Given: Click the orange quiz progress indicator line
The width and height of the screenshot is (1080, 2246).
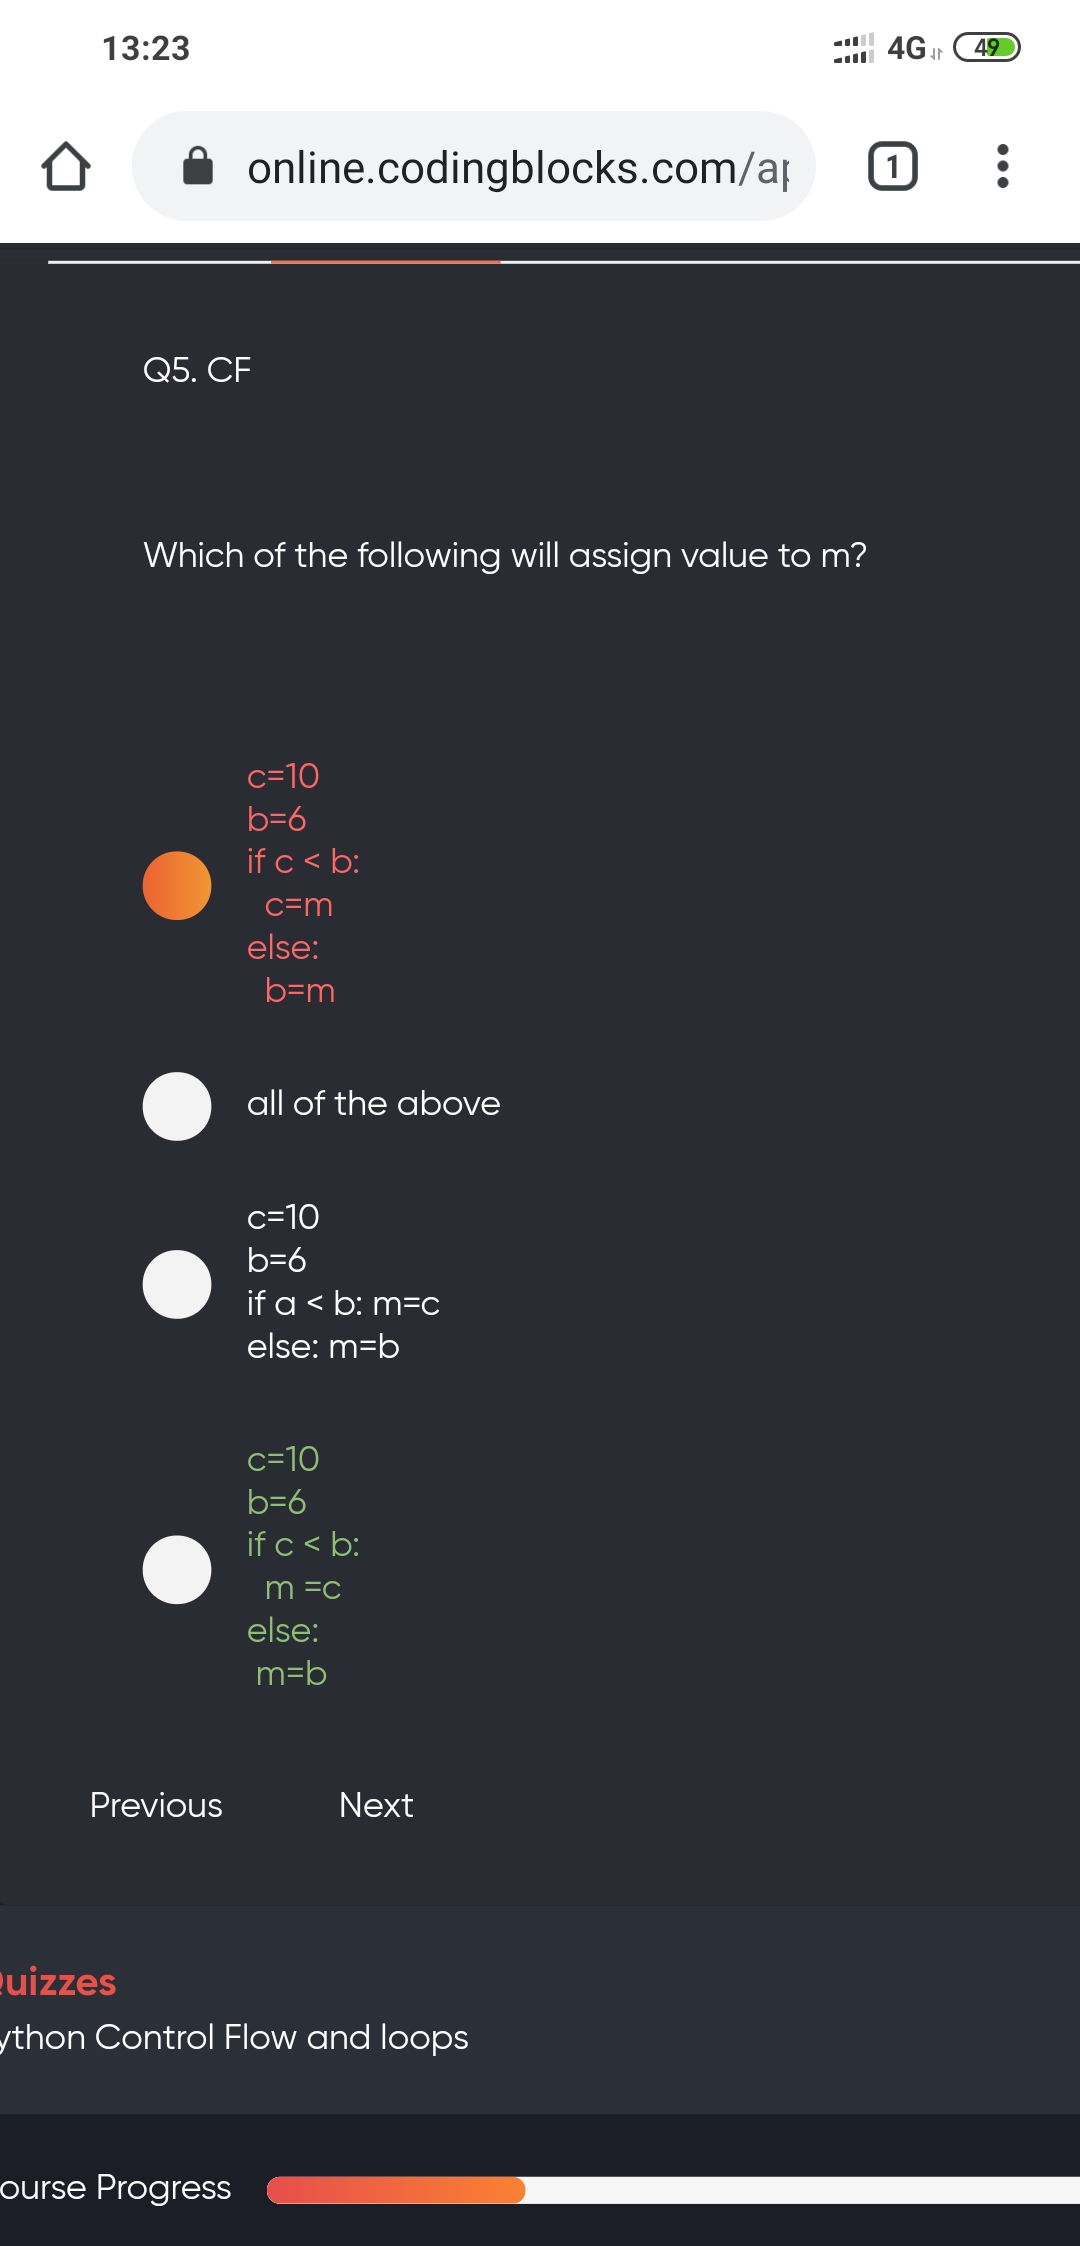Looking at the screenshot, I should pos(385,262).
